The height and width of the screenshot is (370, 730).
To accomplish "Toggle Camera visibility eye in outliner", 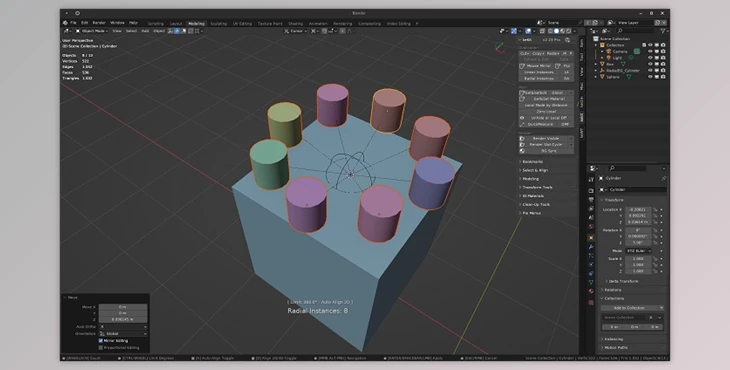I will tap(650, 52).
